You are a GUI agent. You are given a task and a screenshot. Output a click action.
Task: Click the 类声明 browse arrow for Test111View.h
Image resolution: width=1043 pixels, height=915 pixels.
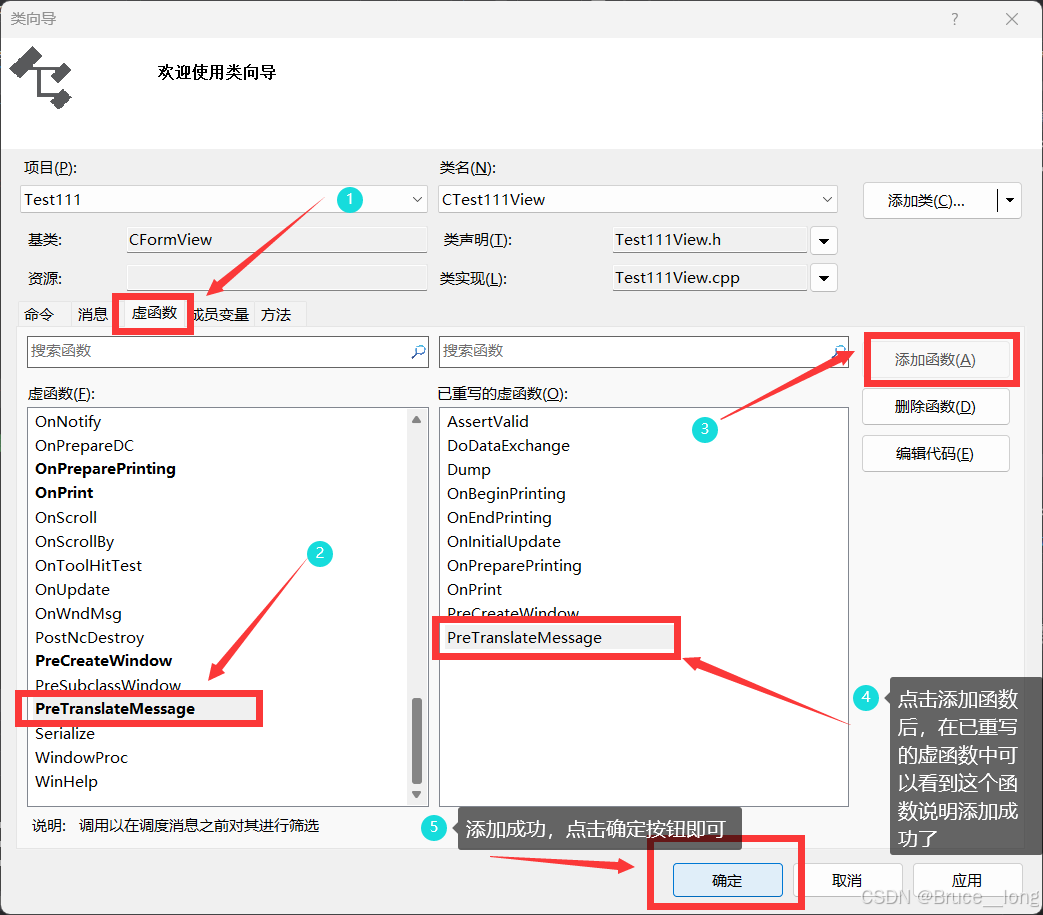(x=823, y=240)
